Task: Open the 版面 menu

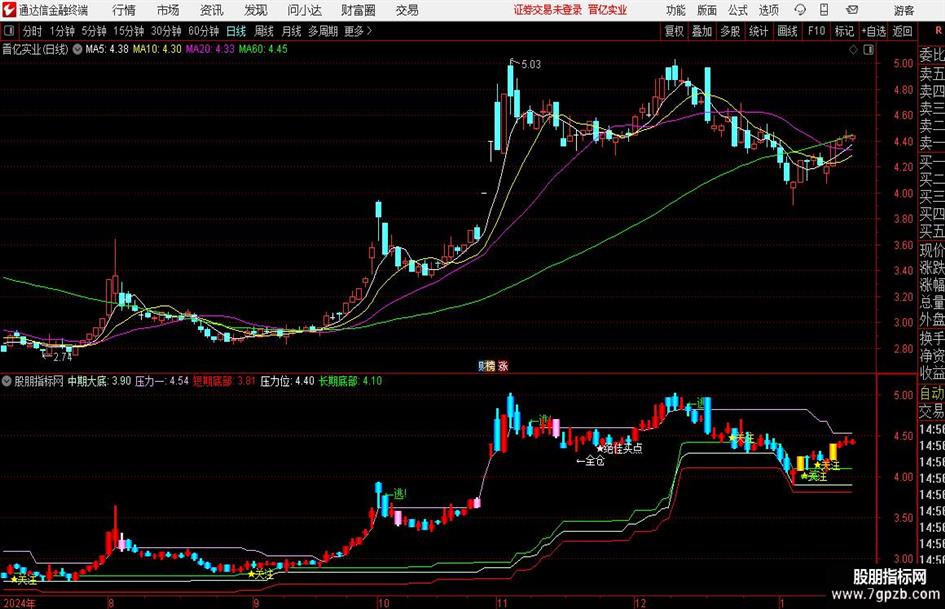Action: coord(707,10)
